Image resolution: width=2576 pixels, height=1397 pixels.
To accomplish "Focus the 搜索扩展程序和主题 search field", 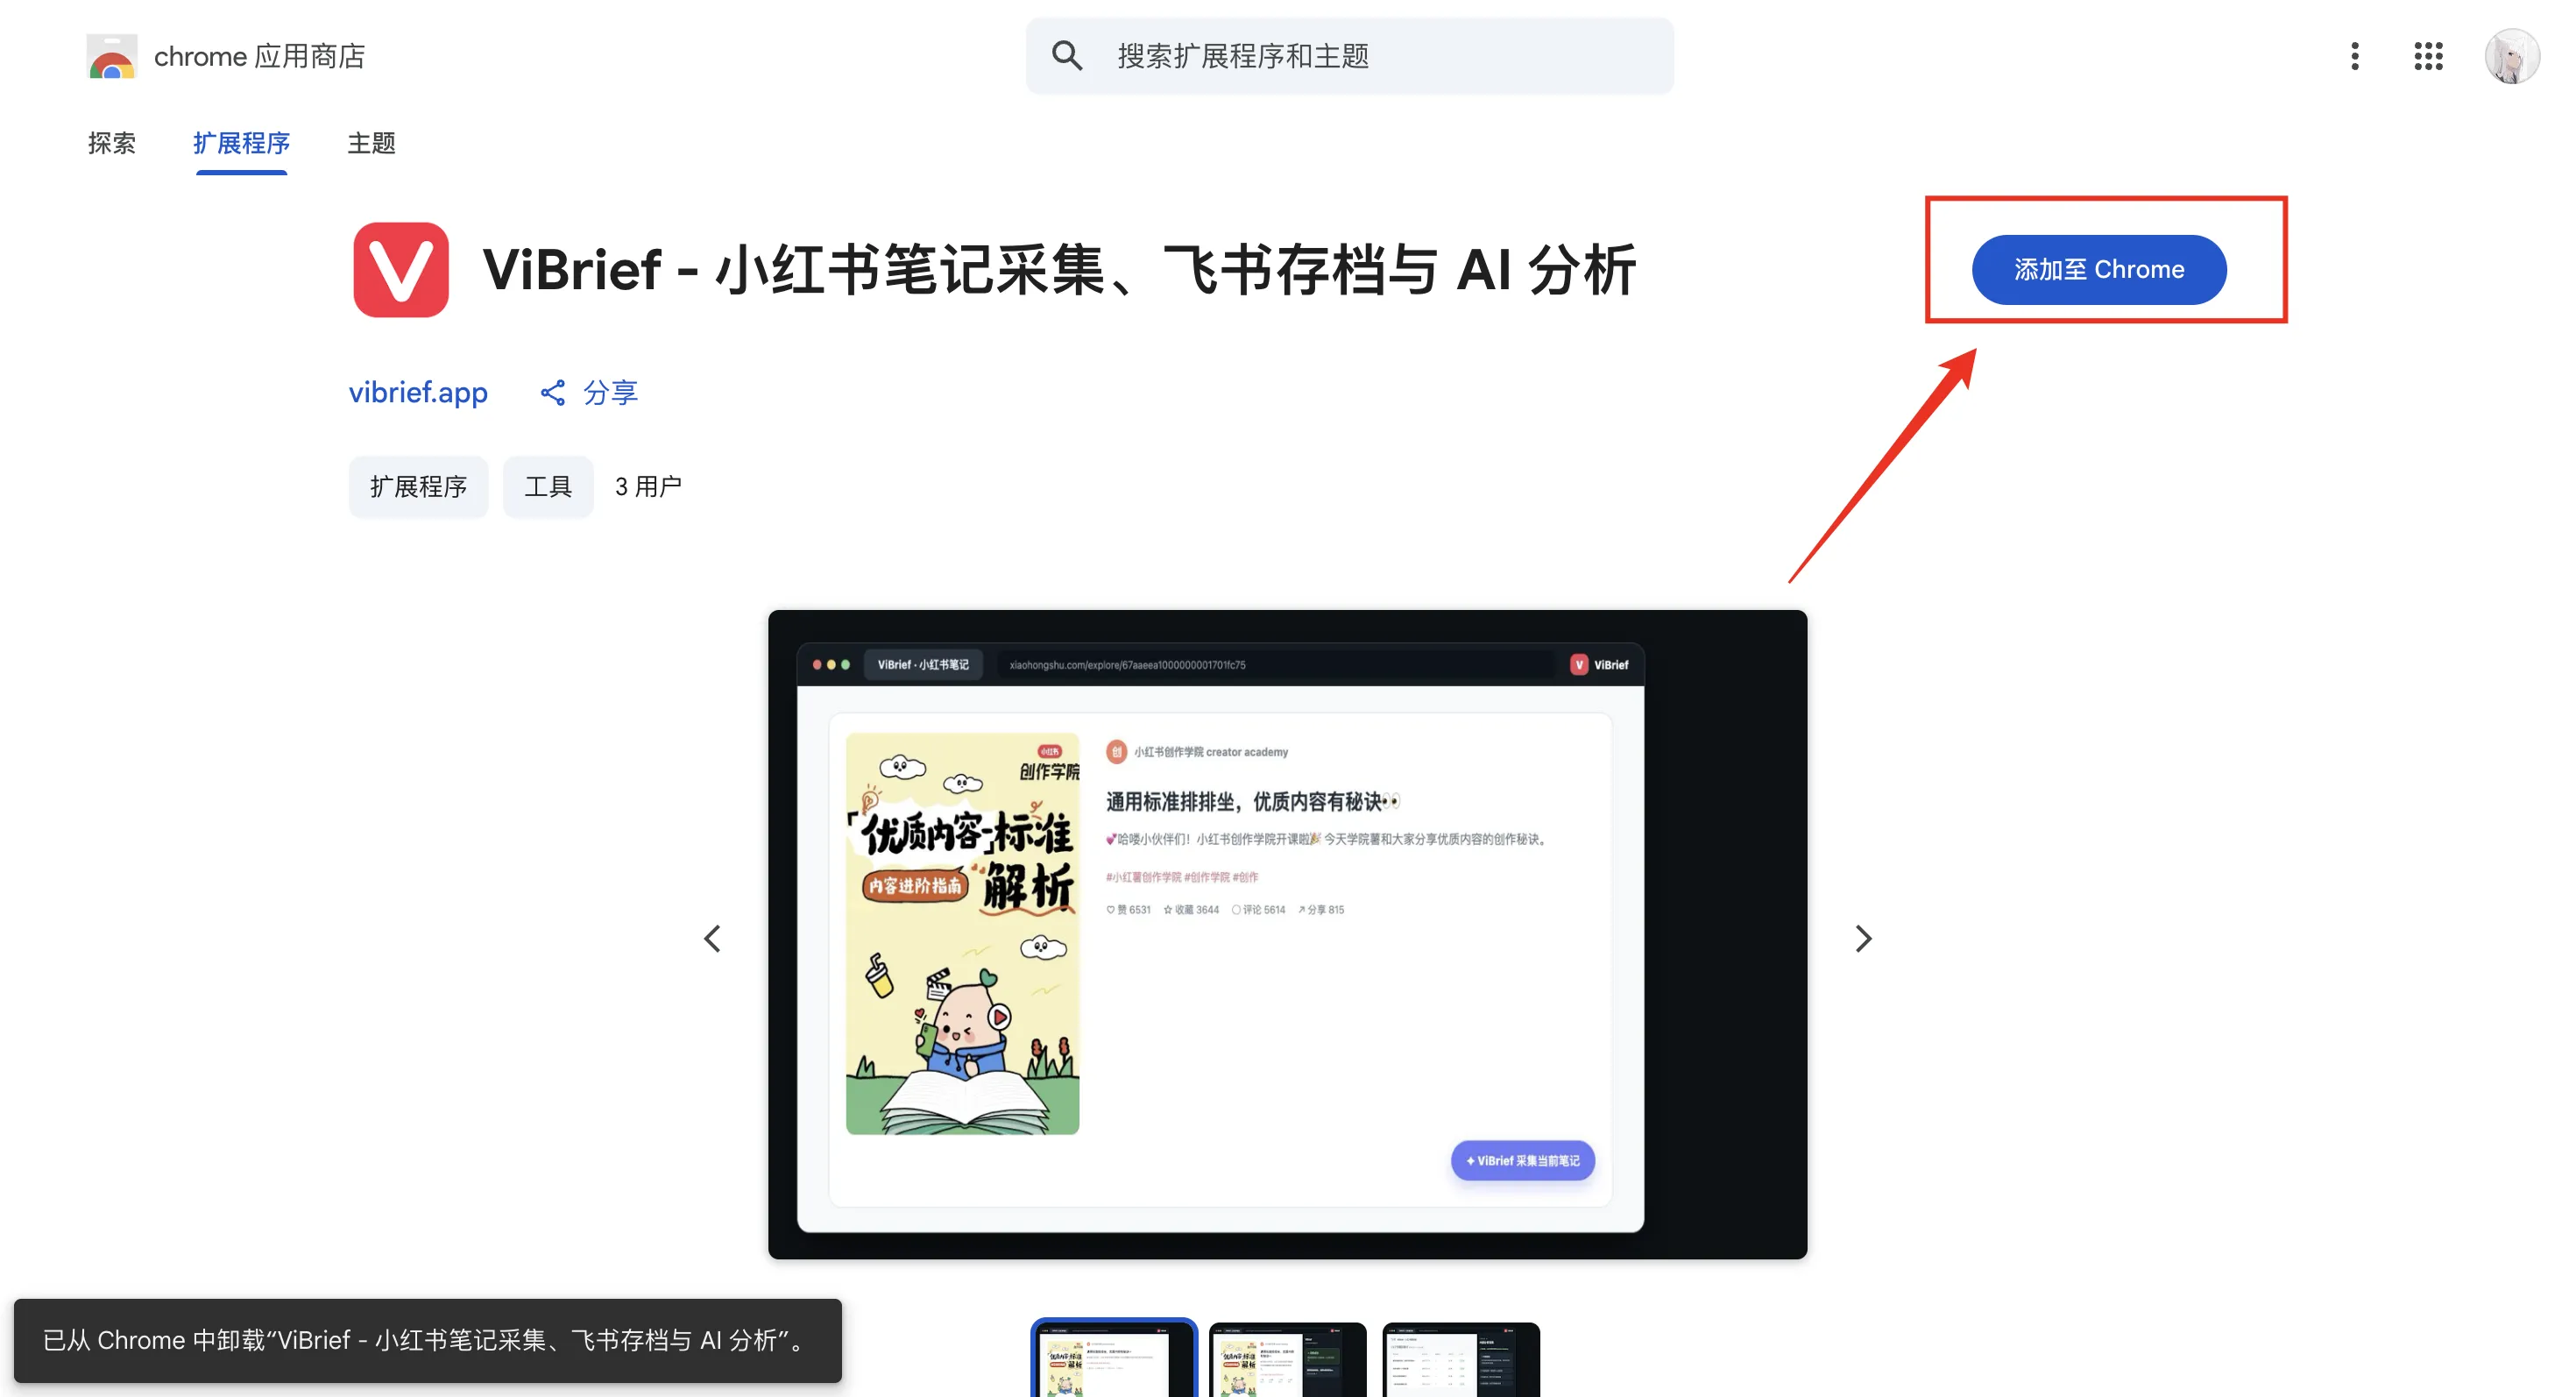I will (x=1349, y=56).
